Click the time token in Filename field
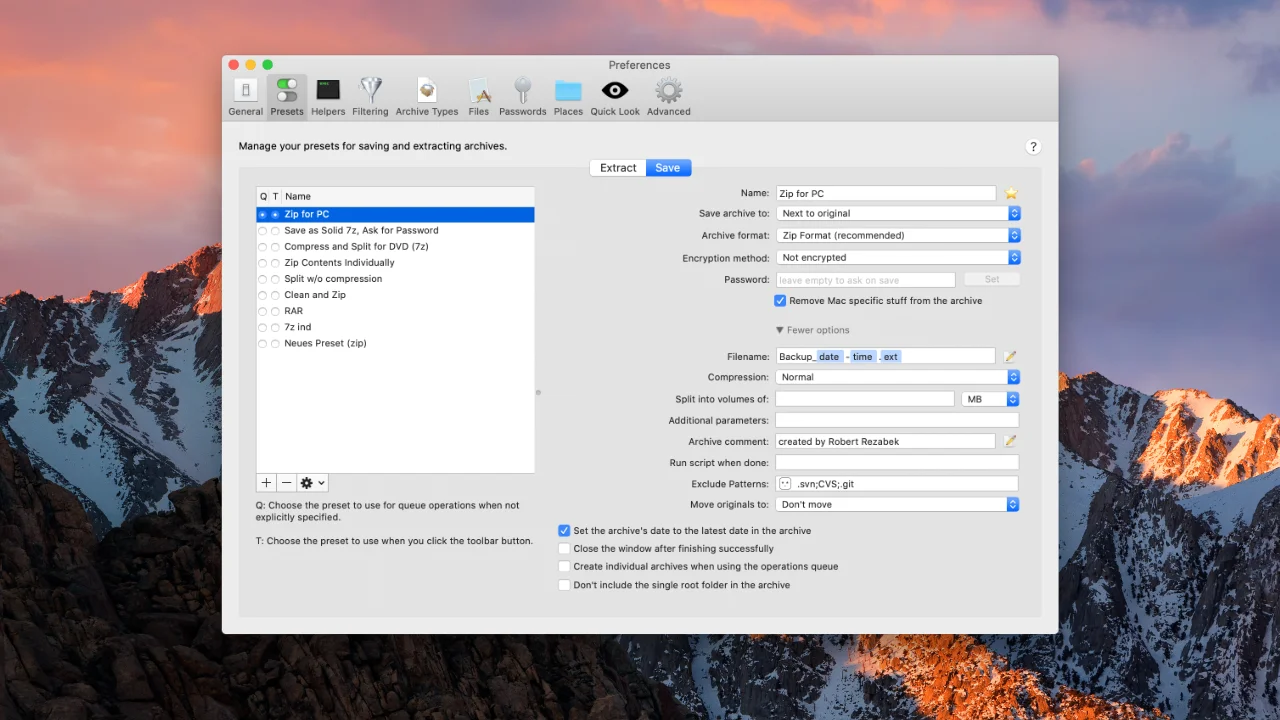Image resolution: width=1280 pixels, height=720 pixels. pyautogui.click(x=862, y=357)
